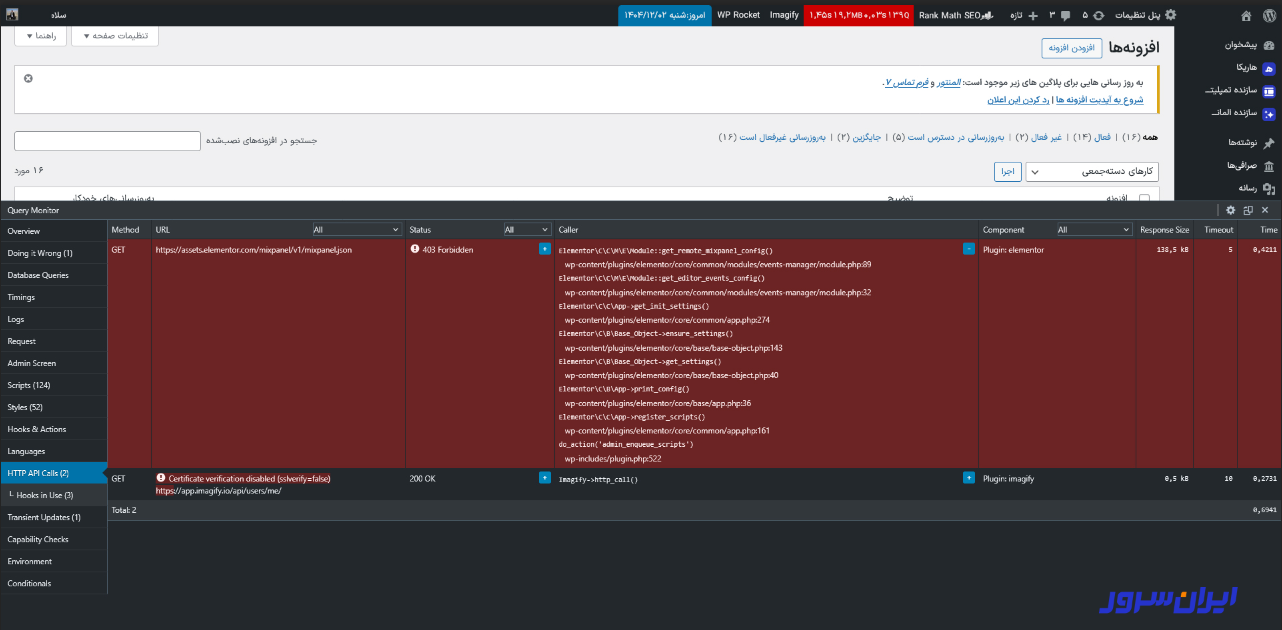1282x630 pixels.
Task: Open comments via the speech bubble icon
Action: [x=1065, y=13]
